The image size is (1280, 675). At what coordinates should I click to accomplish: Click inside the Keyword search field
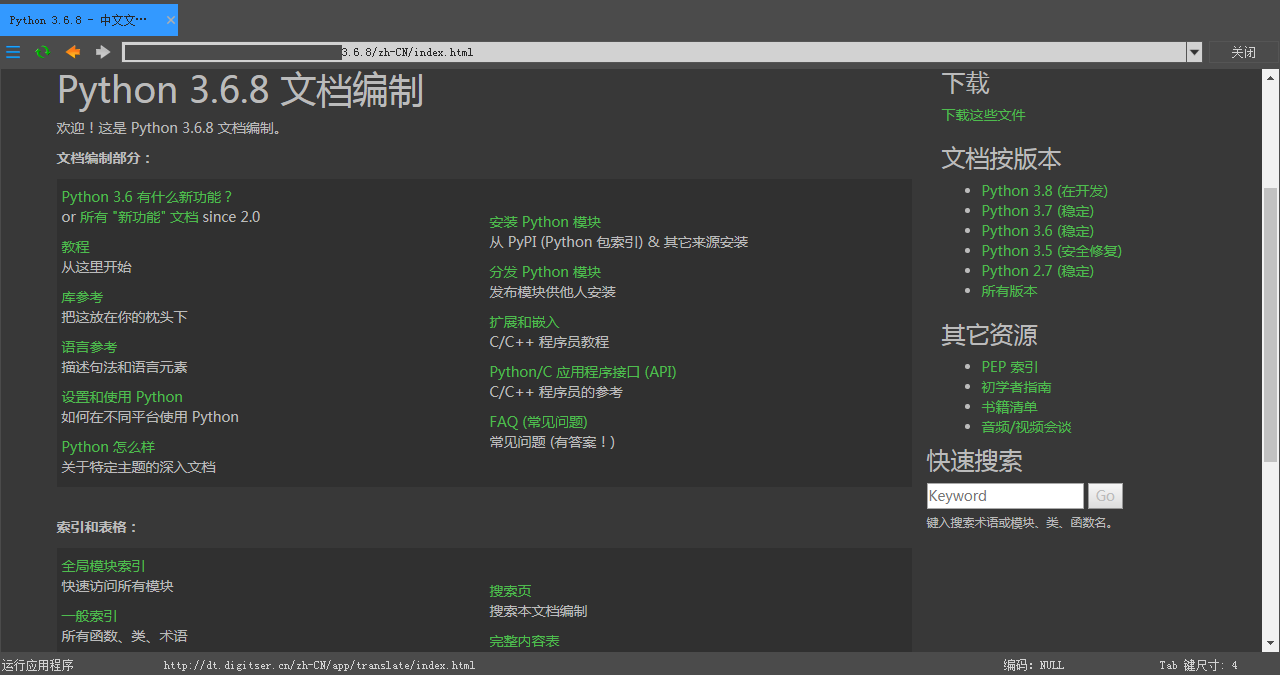click(1004, 495)
